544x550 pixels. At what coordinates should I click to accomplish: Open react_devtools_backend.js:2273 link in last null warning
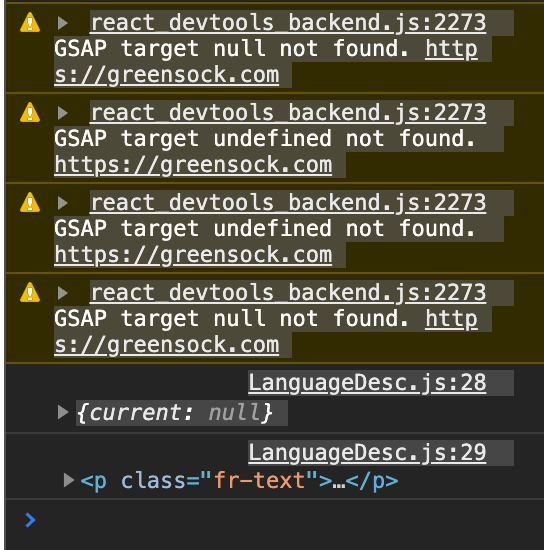point(288,293)
